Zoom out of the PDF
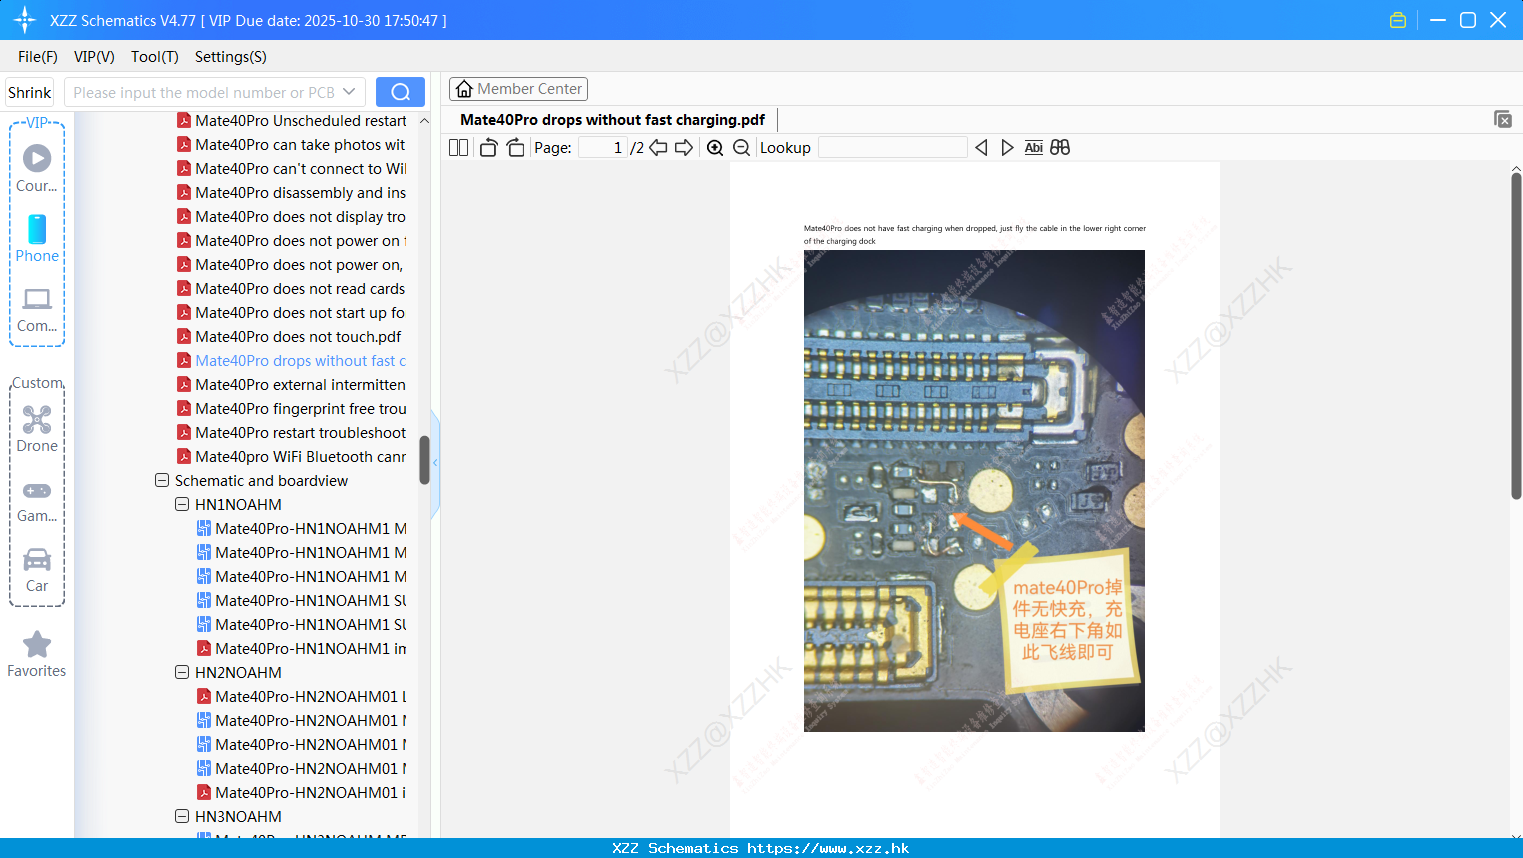1523x858 pixels. (741, 147)
